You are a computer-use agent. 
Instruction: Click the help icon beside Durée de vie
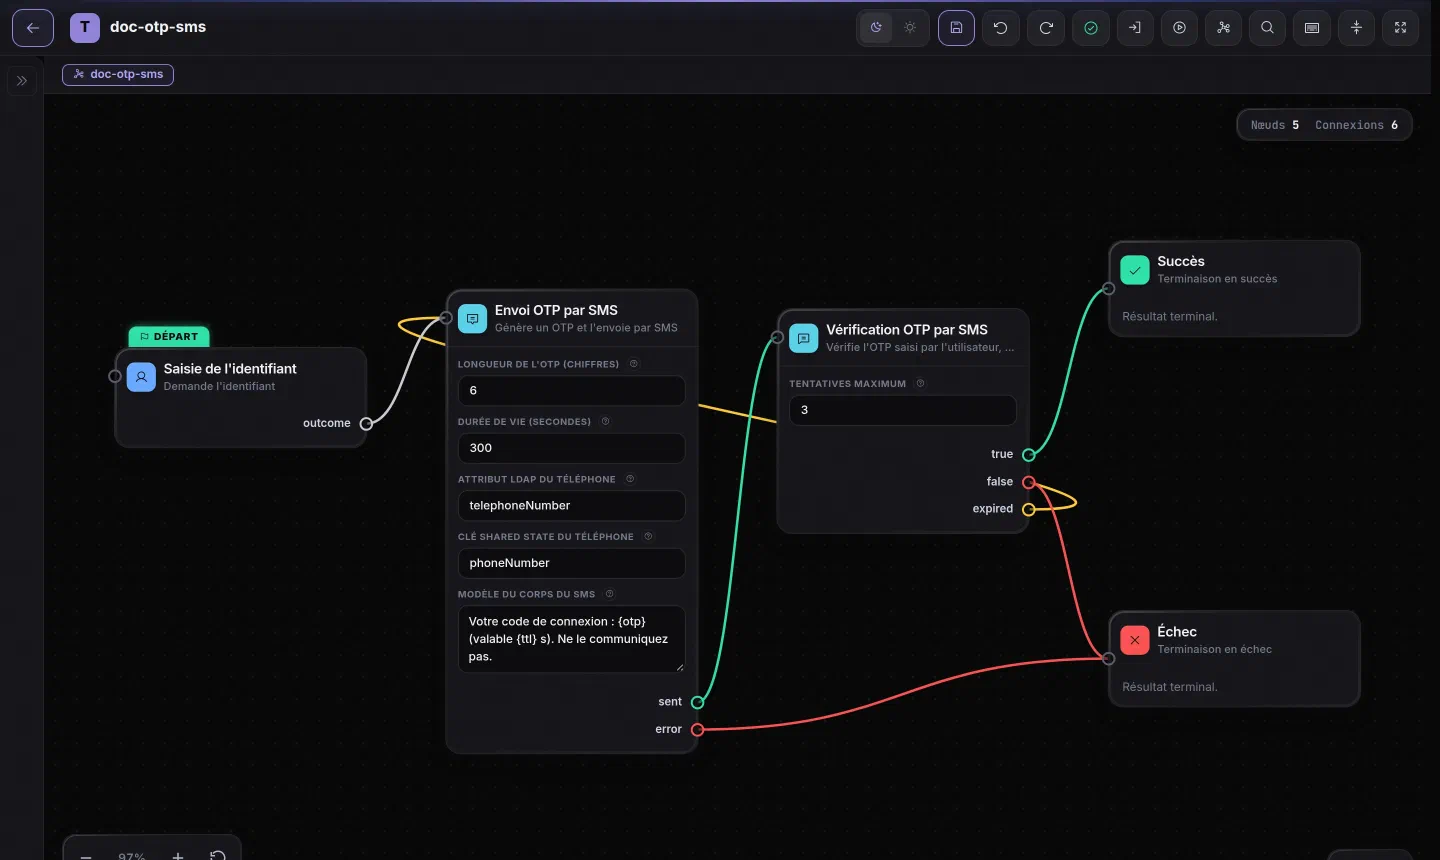(605, 422)
